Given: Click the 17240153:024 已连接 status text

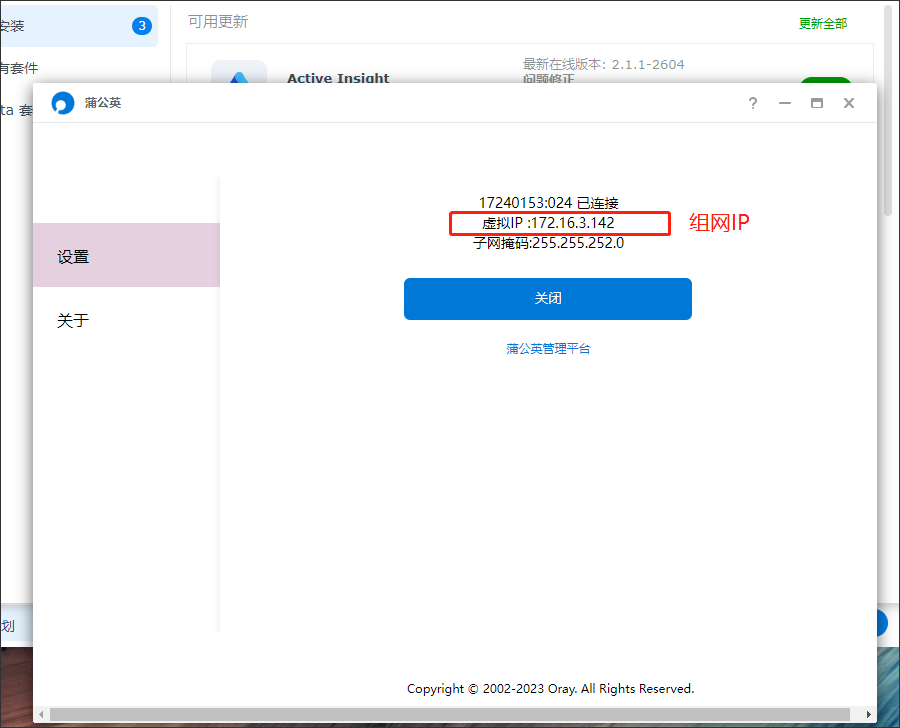Looking at the screenshot, I should point(548,203).
